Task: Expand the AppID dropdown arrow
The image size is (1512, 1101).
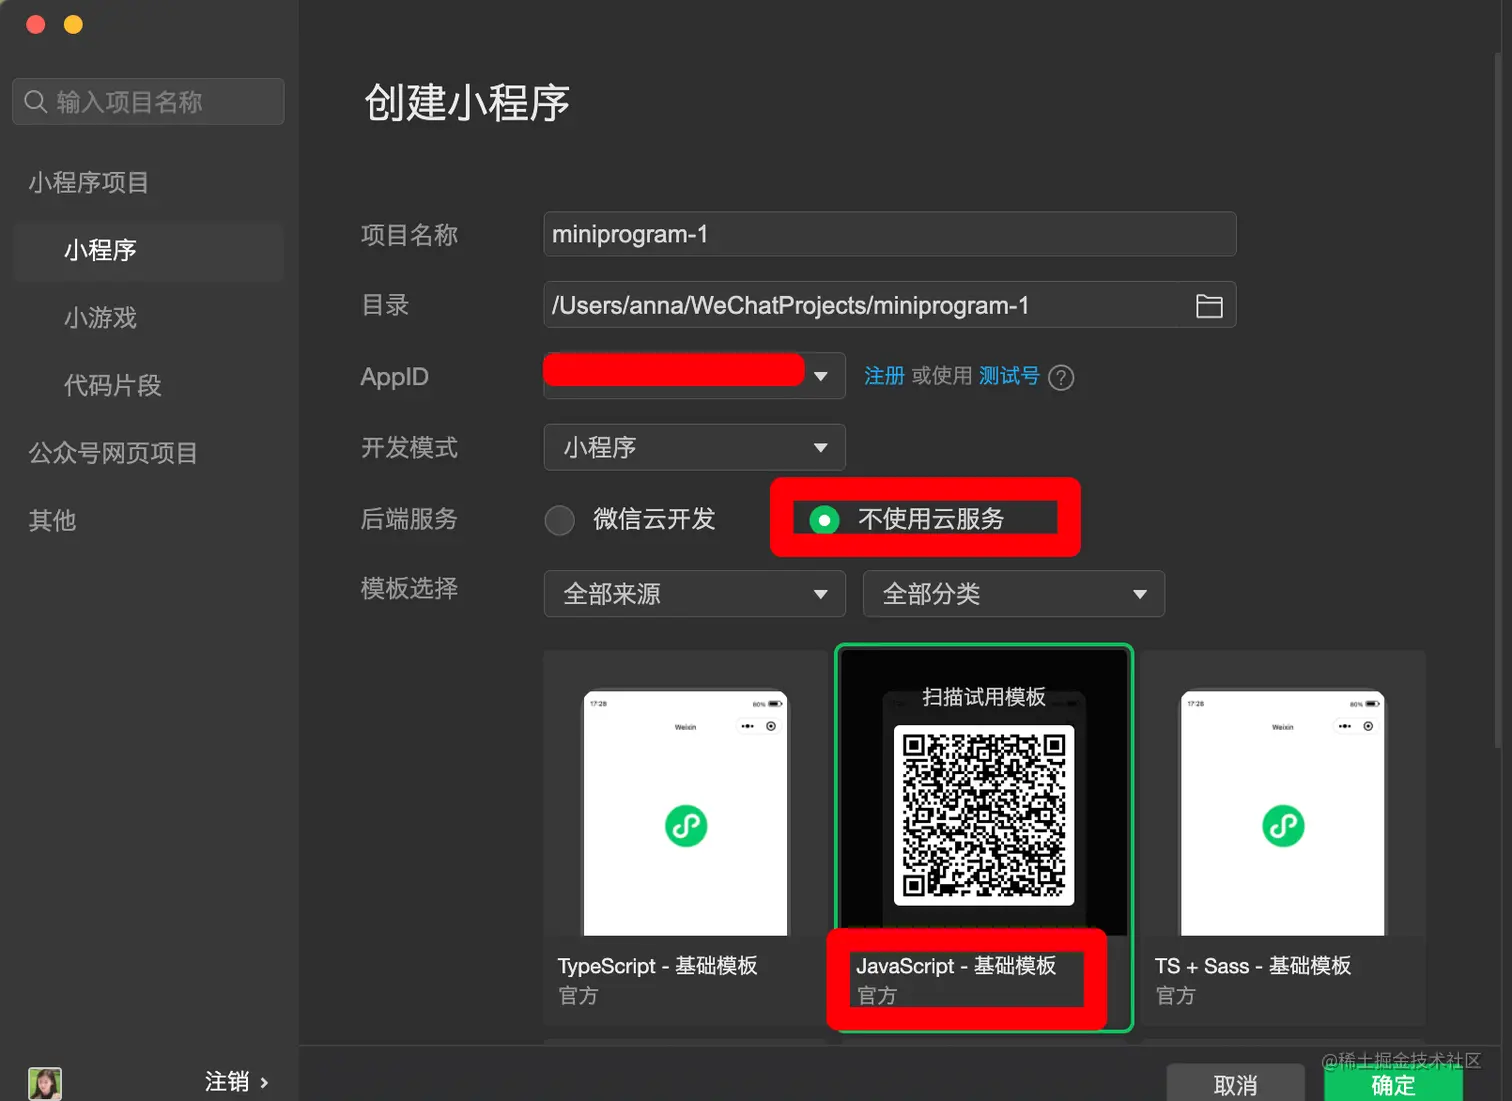Action: [x=821, y=377]
